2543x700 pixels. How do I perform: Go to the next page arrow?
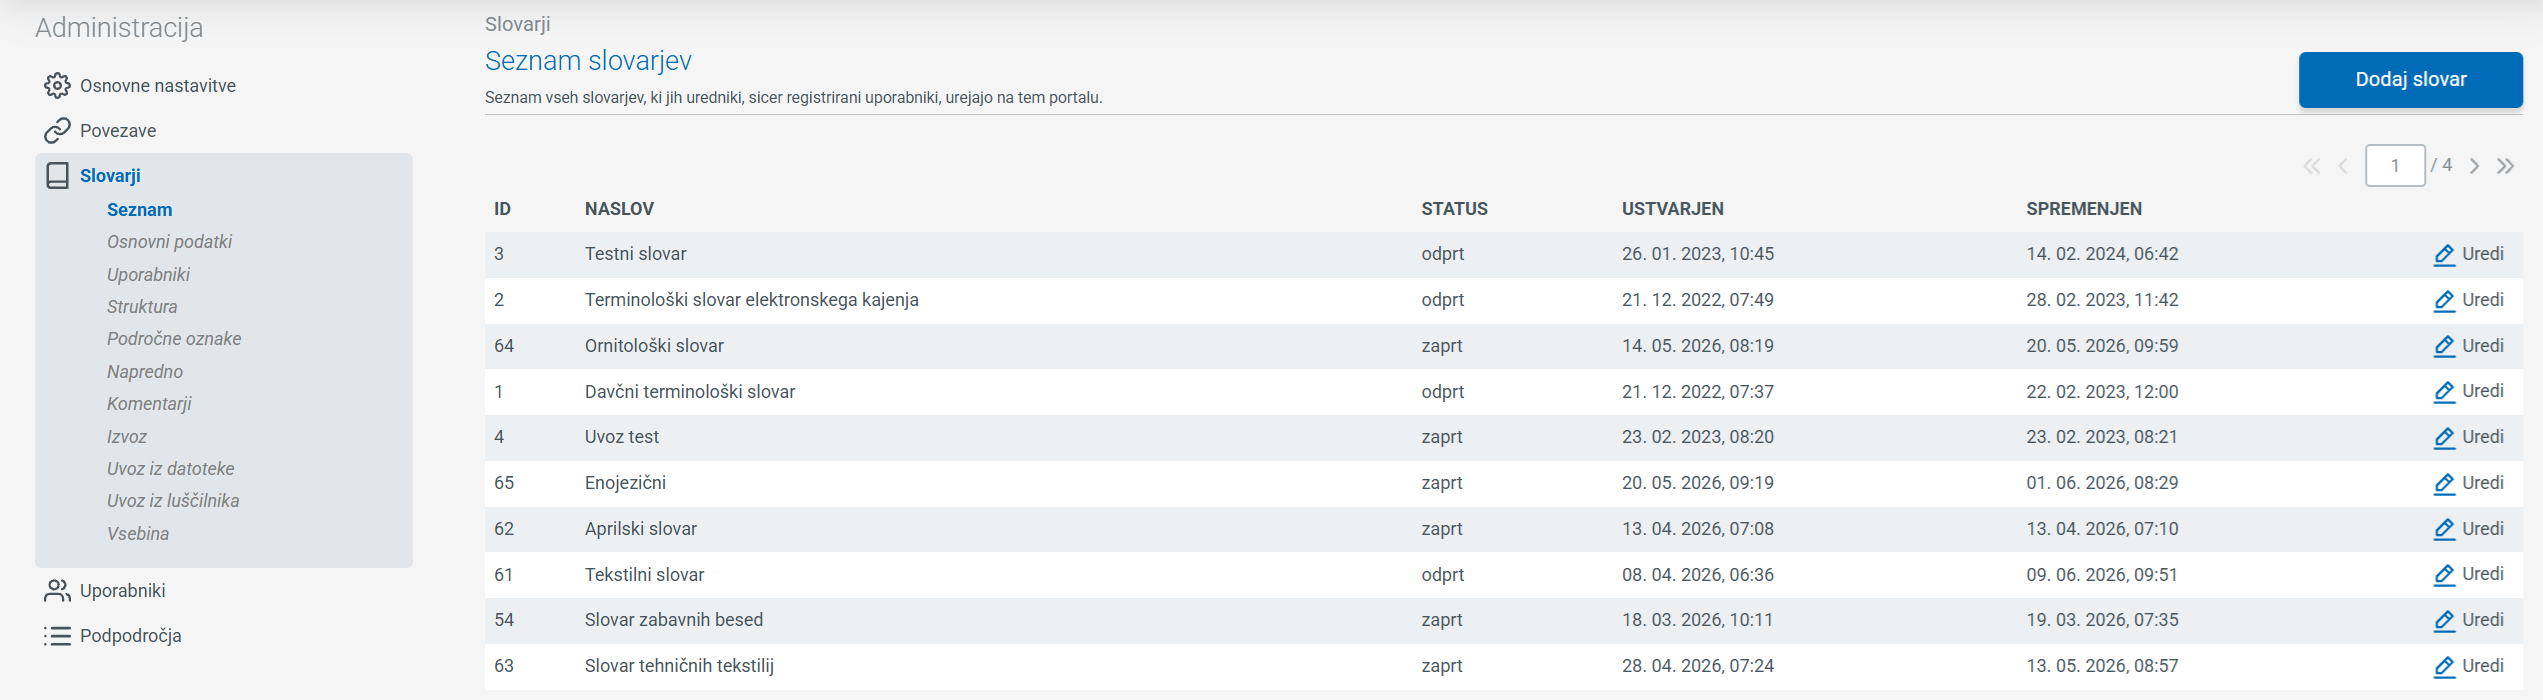tap(2474, 166)
